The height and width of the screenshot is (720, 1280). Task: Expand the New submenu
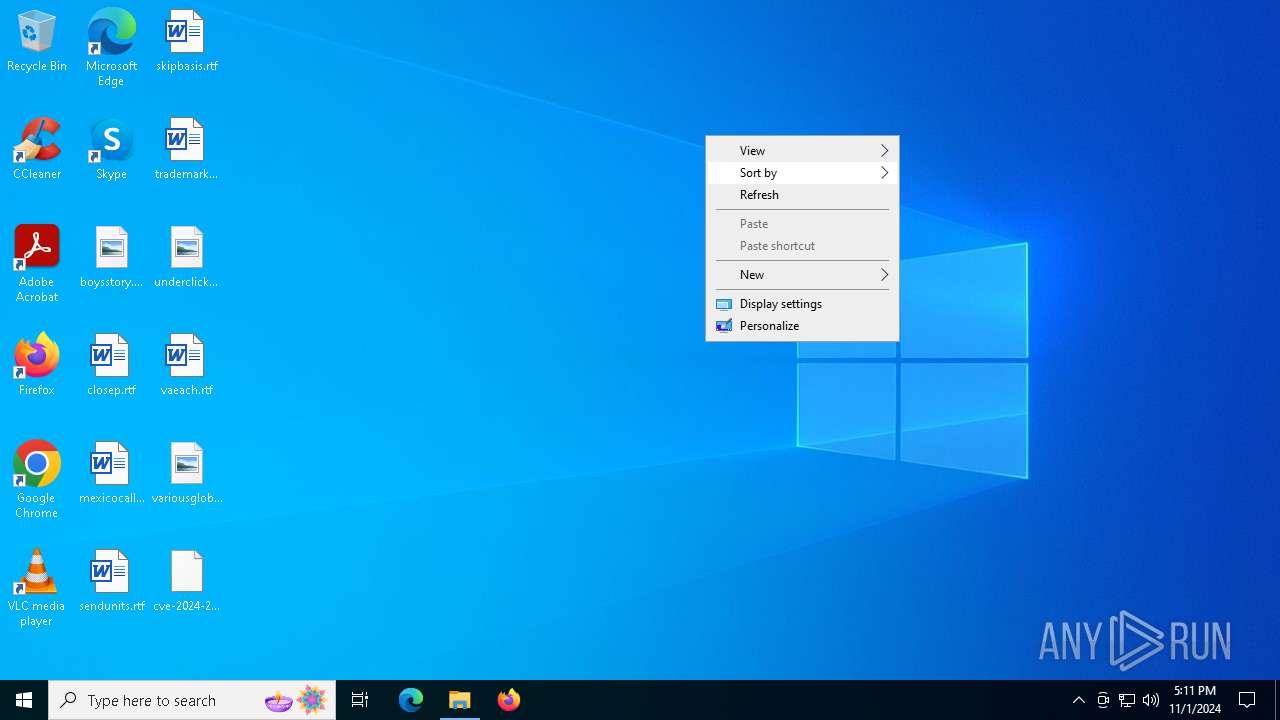[802, 275]
